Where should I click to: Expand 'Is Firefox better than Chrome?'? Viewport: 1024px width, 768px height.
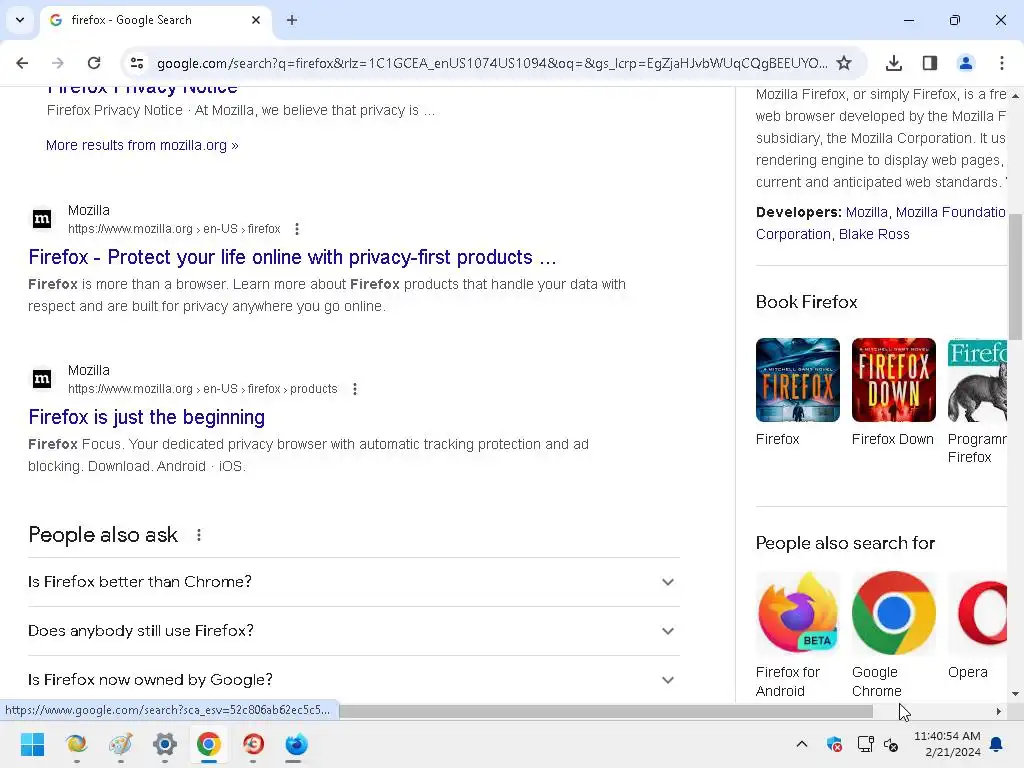[353, 582]
